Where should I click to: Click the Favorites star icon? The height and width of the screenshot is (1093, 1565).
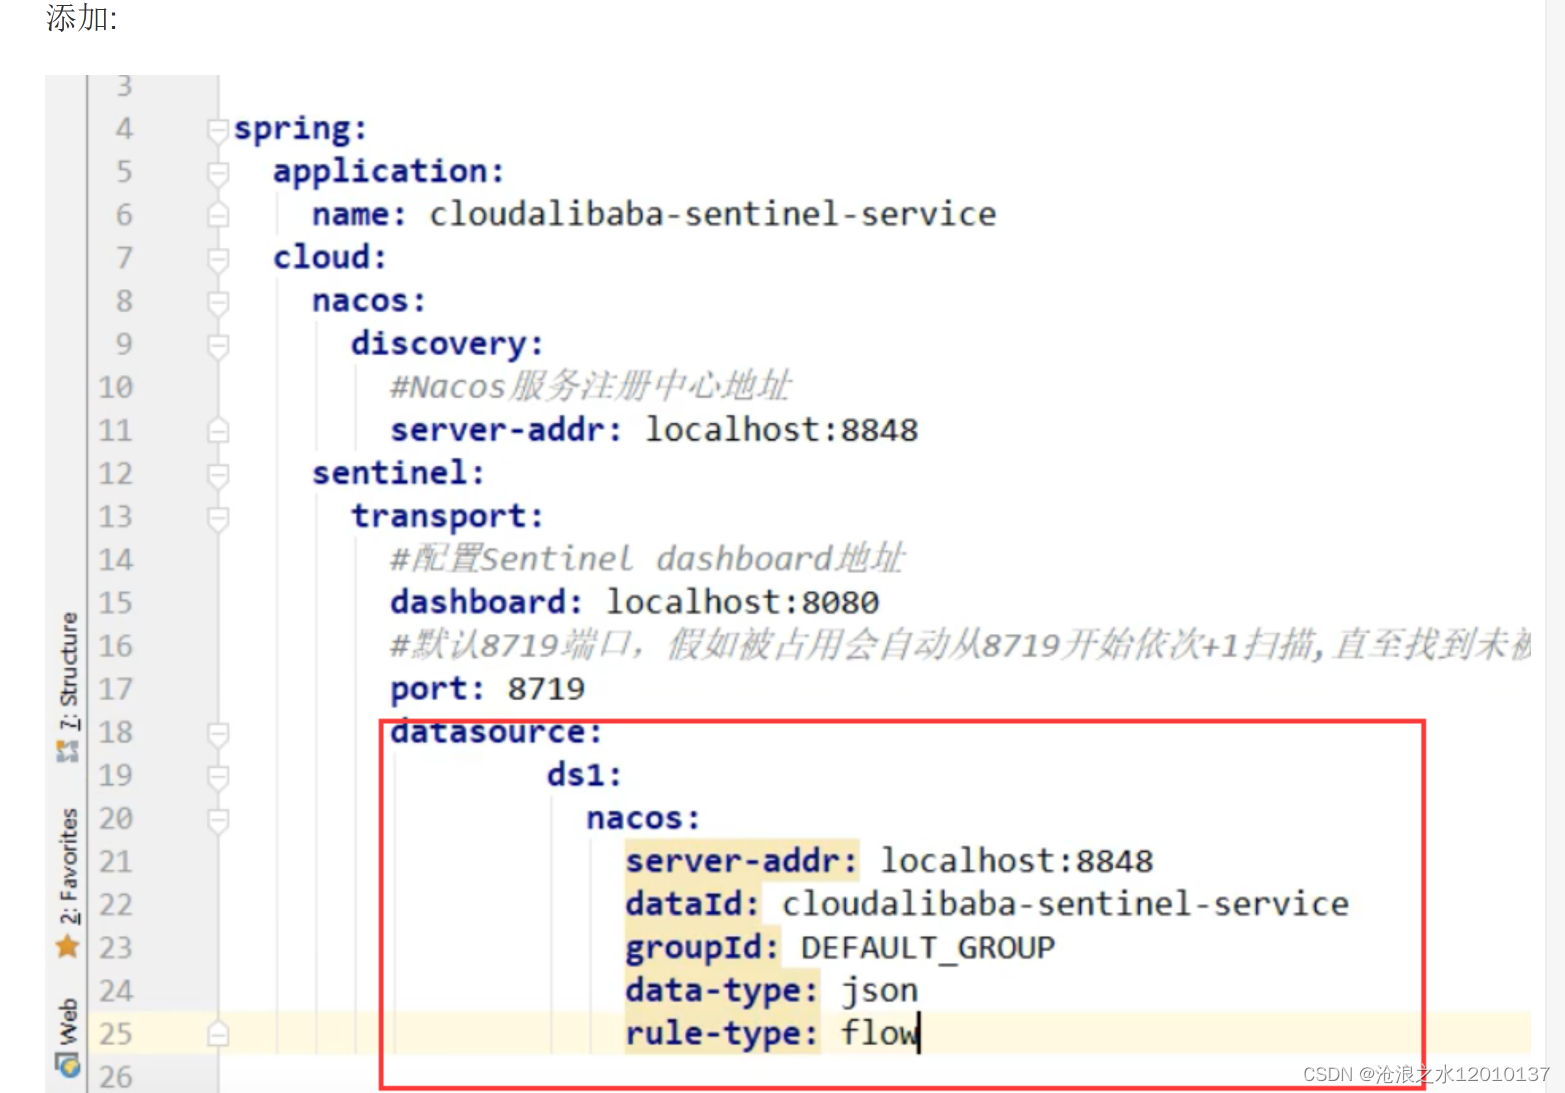tap(68, 946)
